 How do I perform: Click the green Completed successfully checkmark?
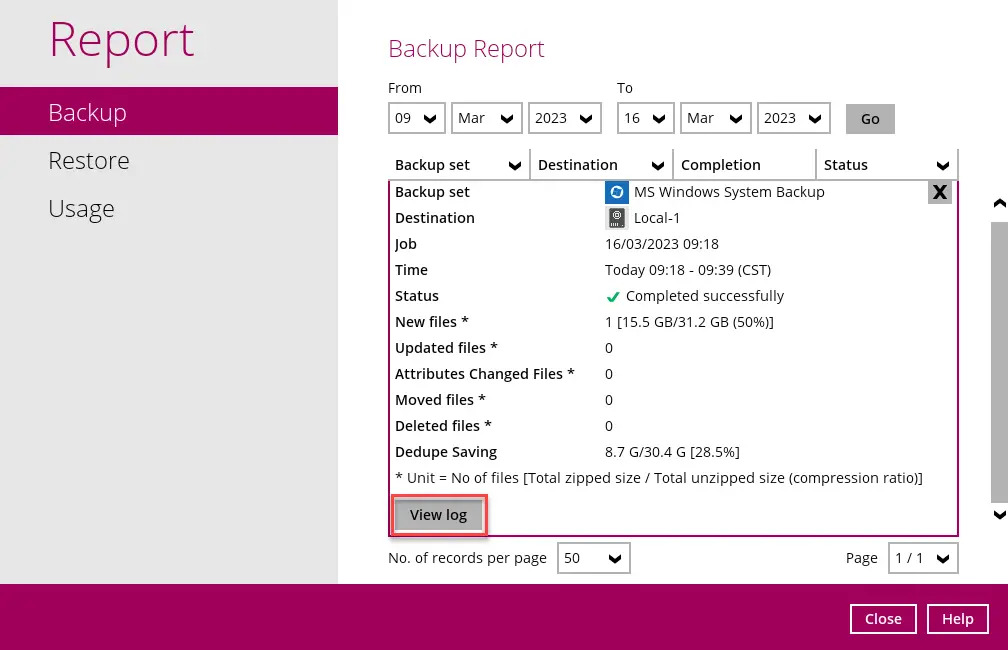coord(613,296)
